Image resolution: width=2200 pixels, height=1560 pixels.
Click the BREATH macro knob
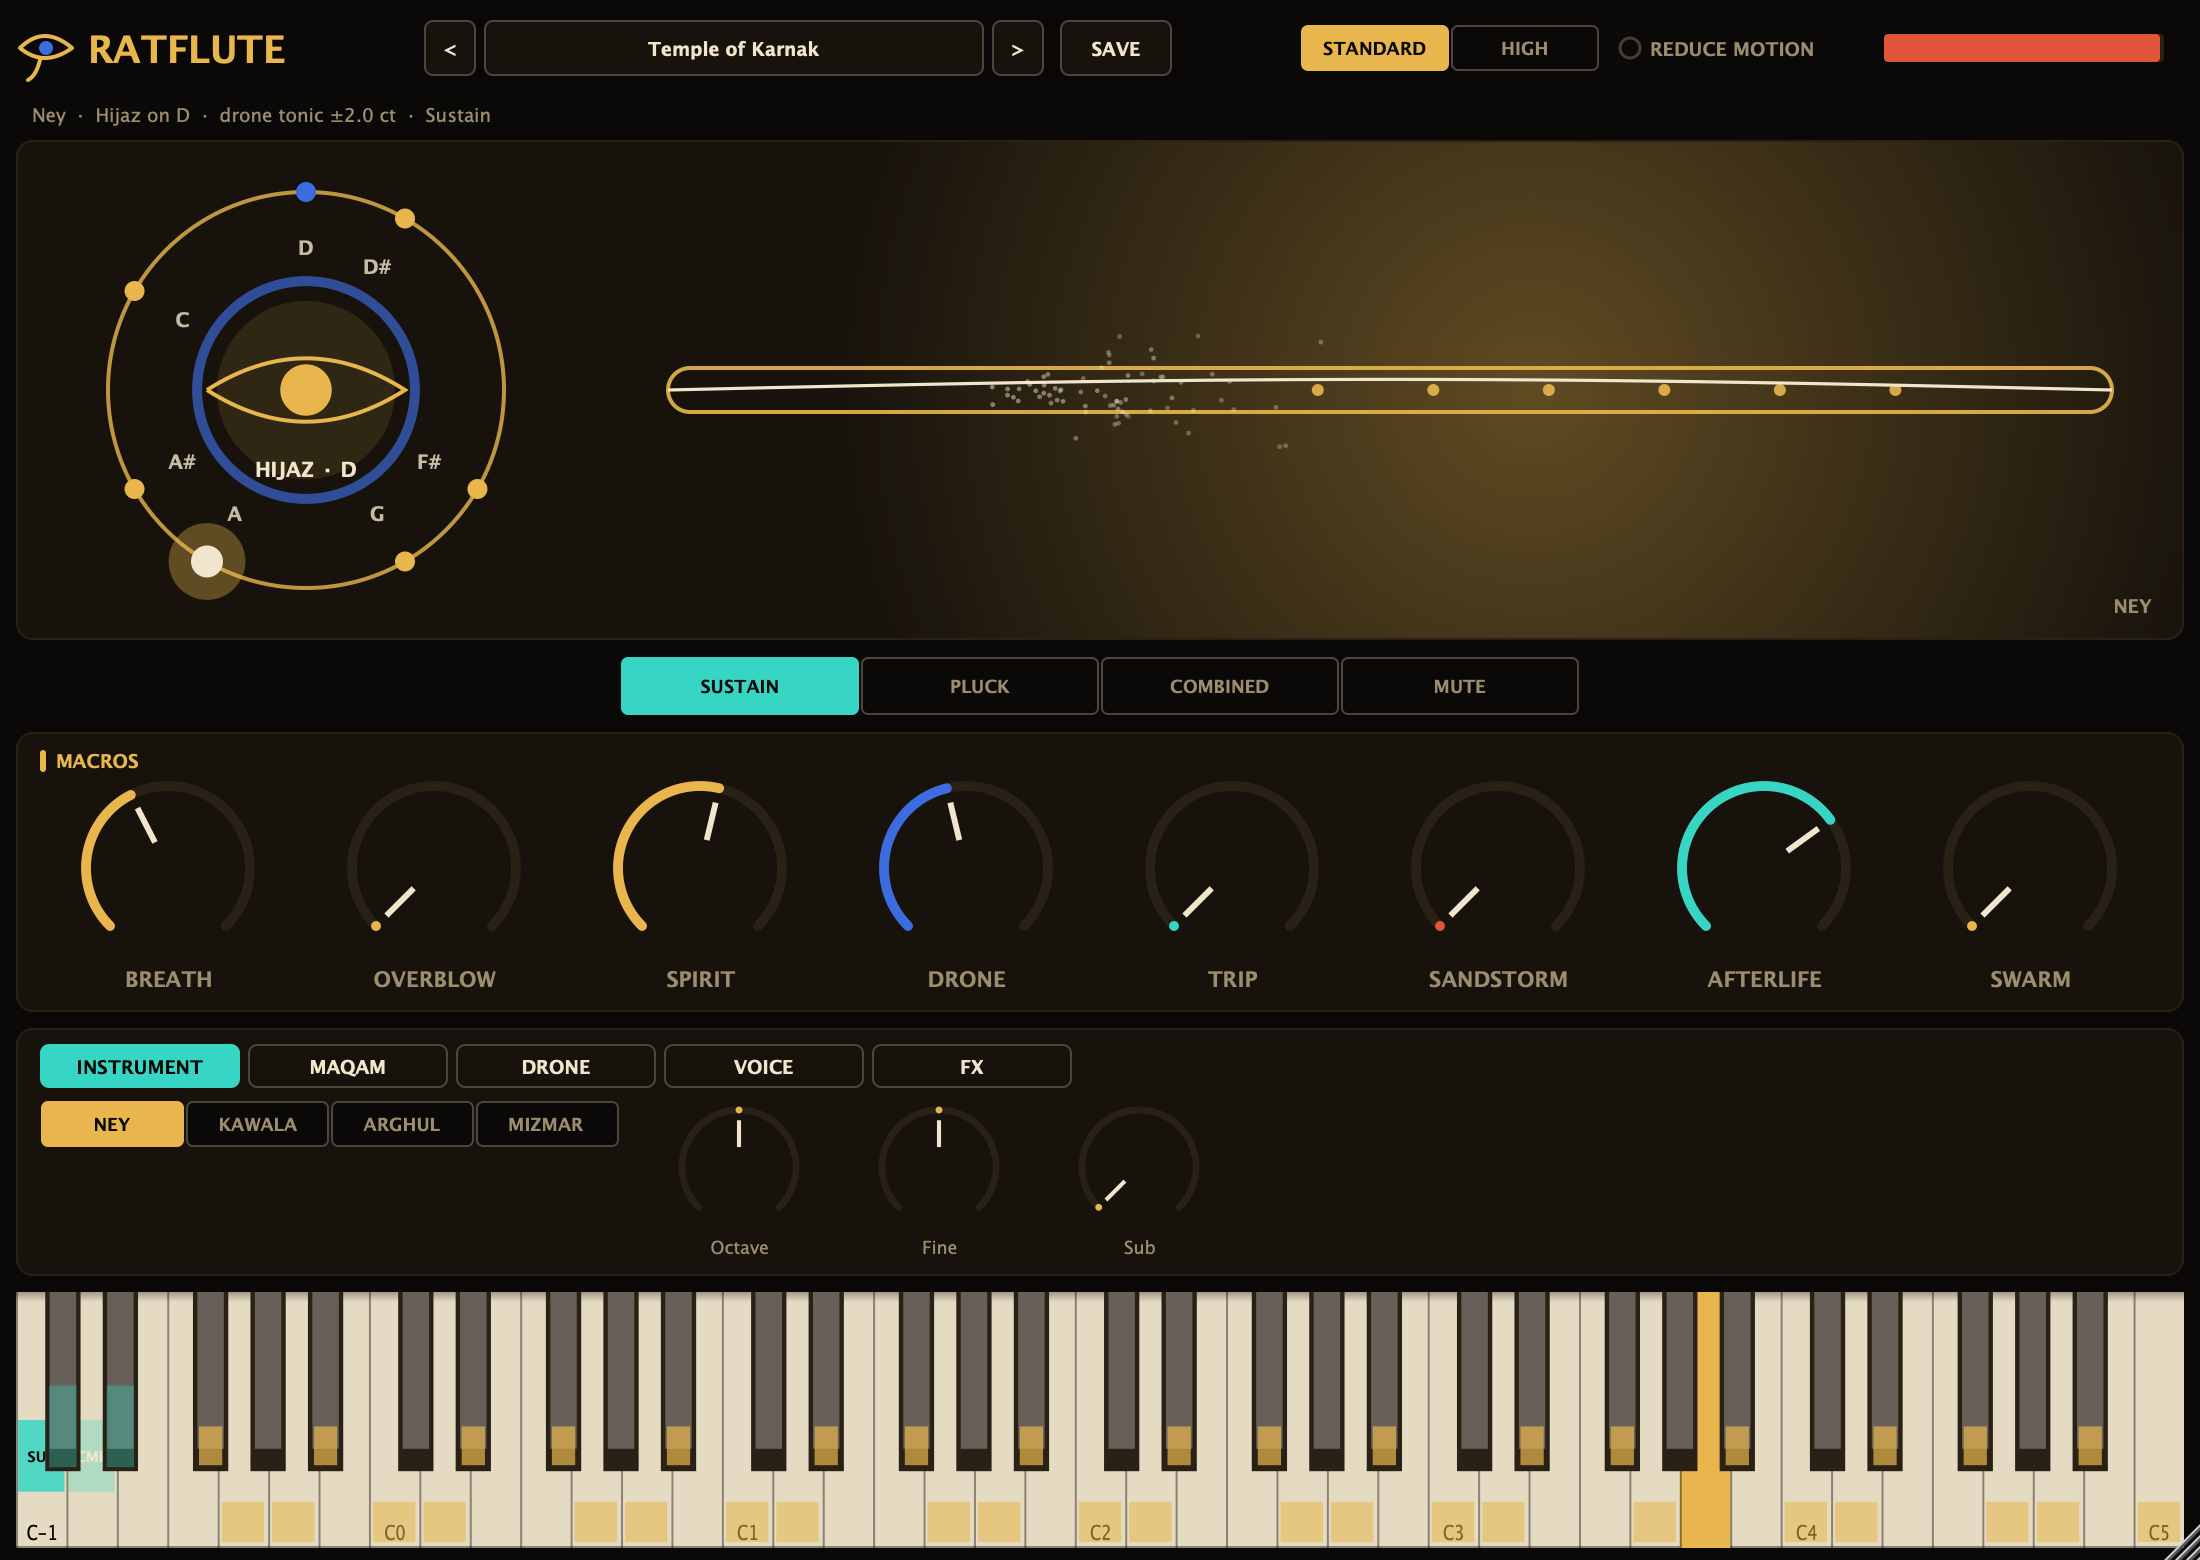tap(168, 868)
